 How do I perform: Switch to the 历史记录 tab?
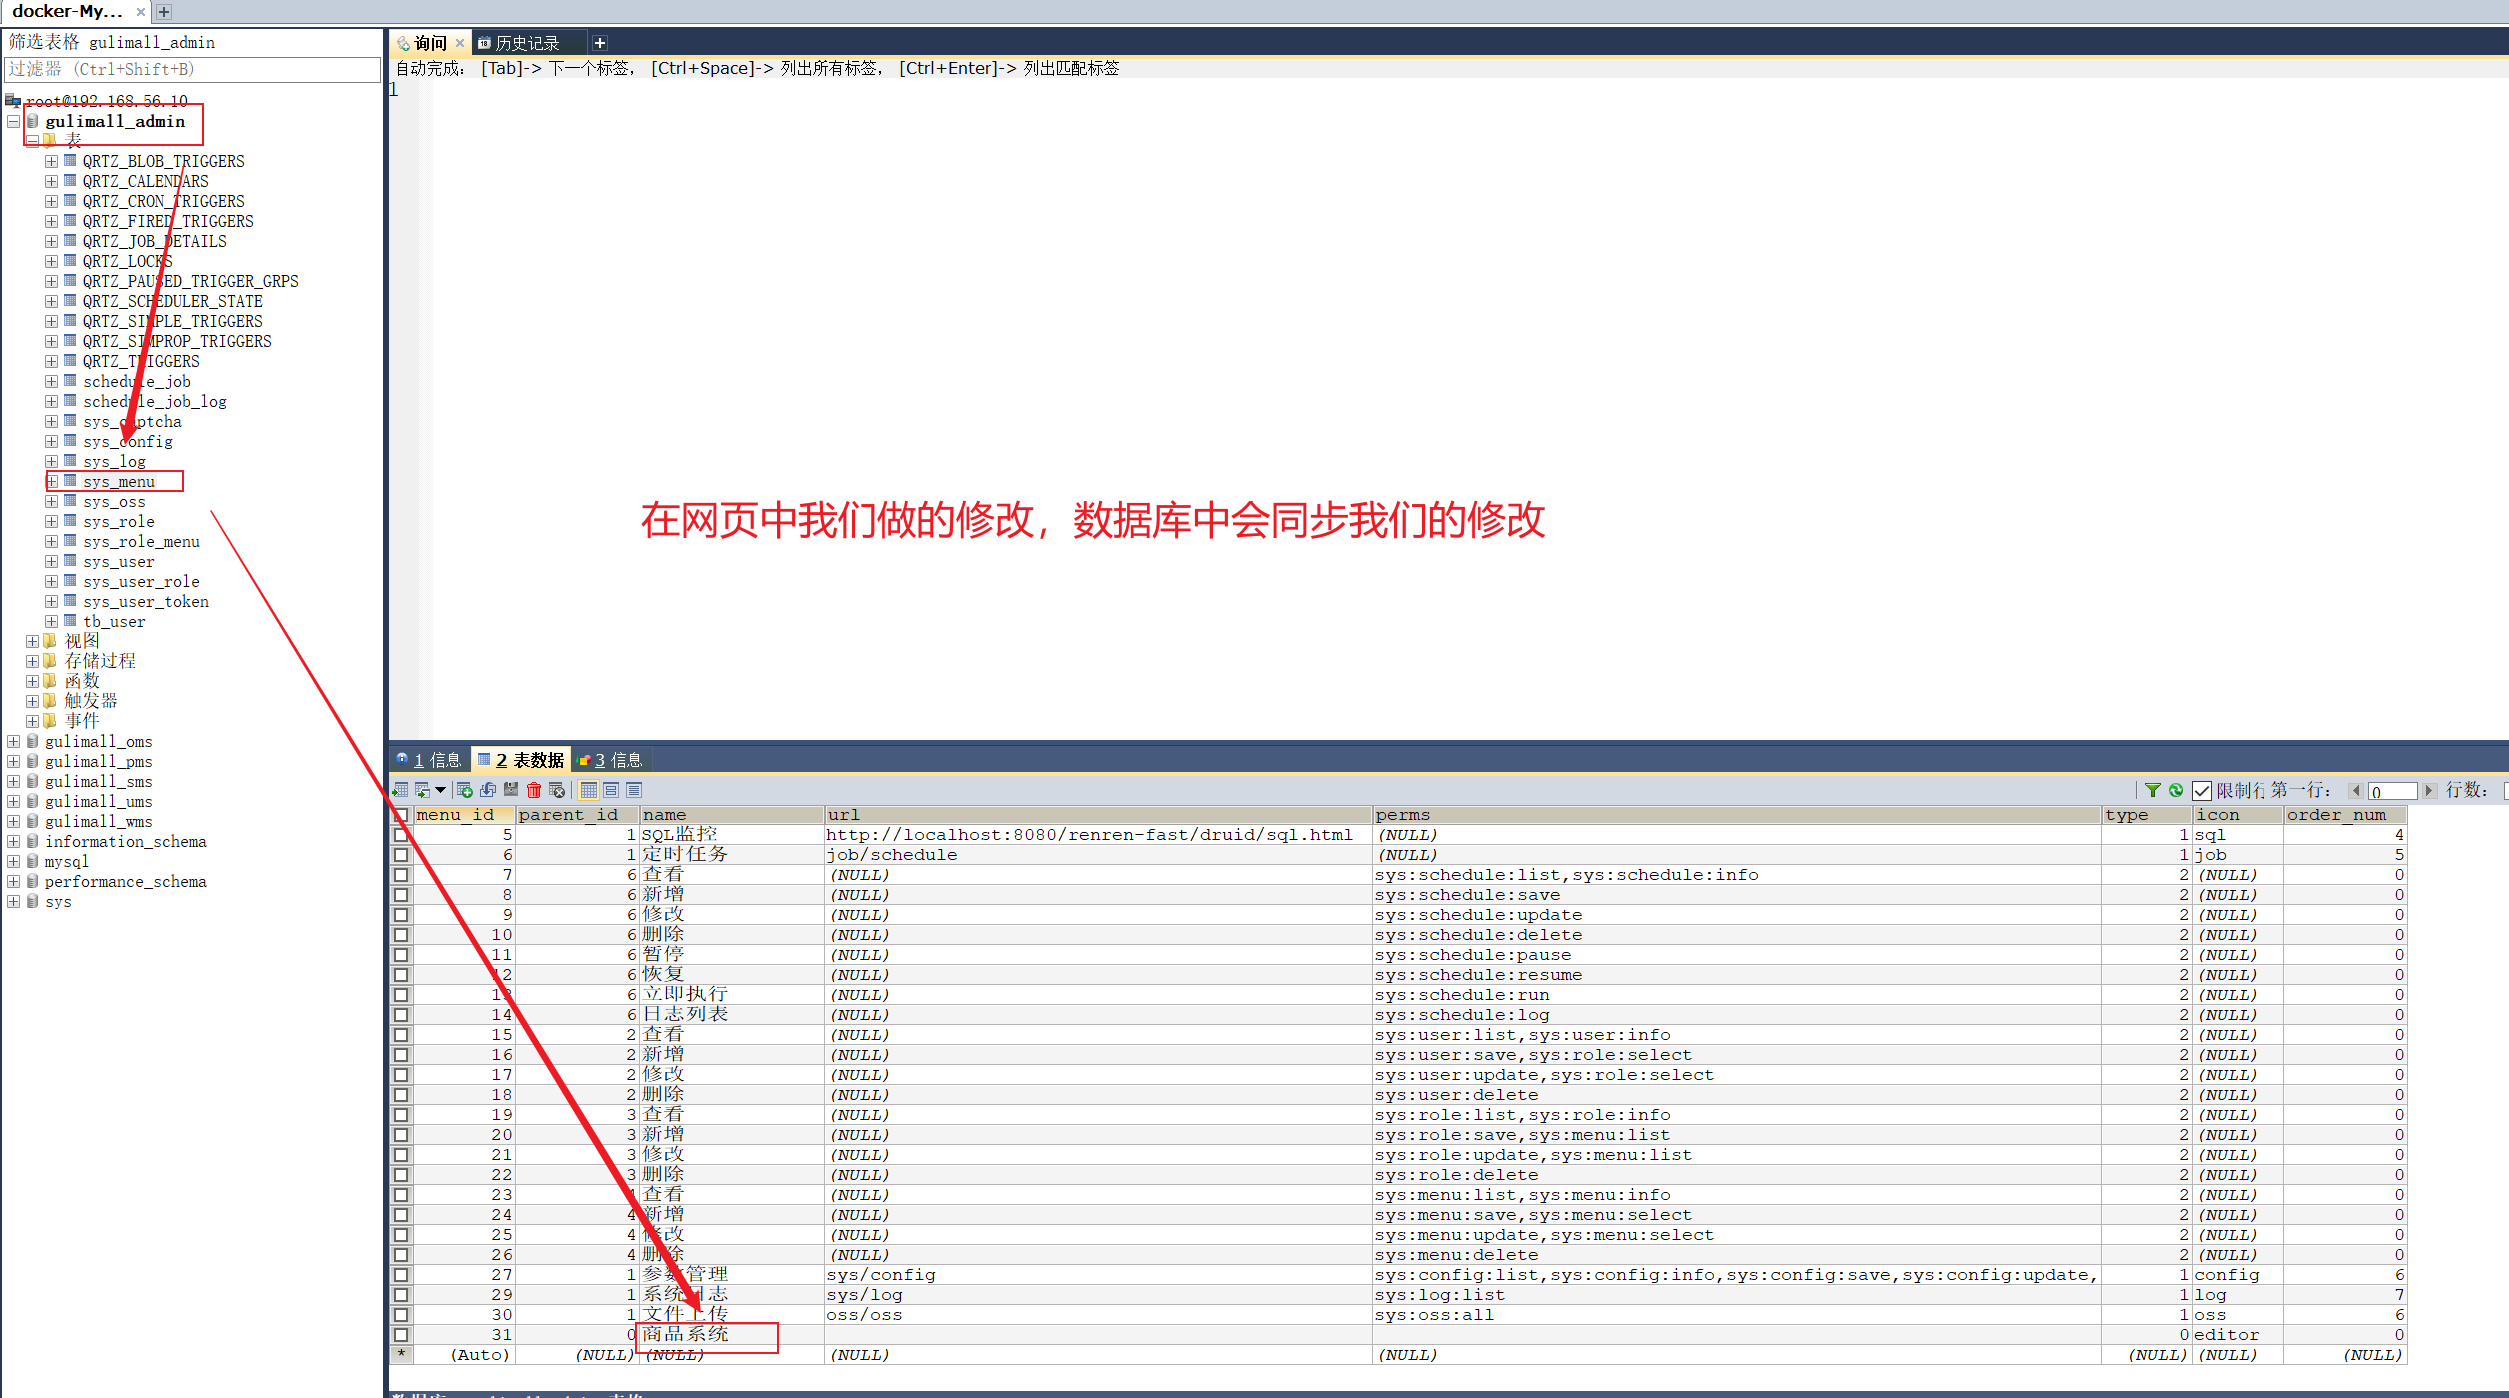527,43
